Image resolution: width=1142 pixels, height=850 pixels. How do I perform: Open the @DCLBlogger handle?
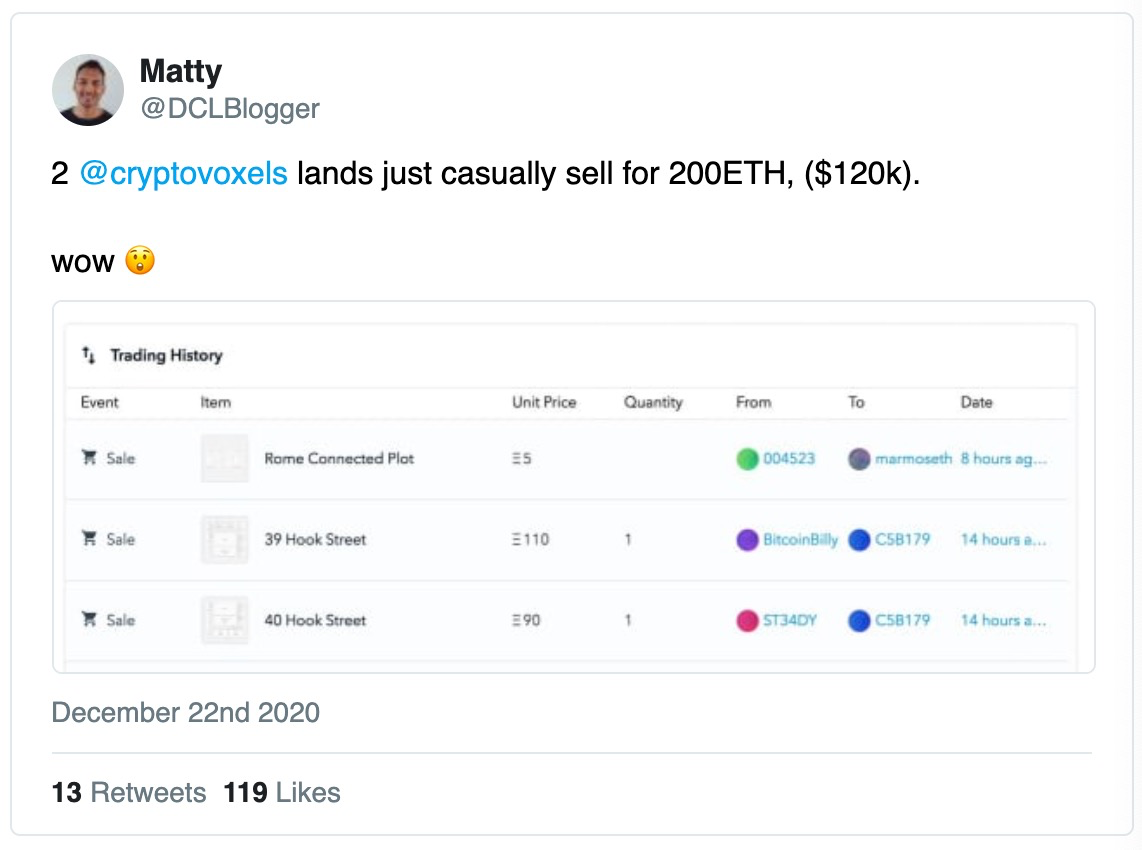pyautogui.click(x=230, y=109)
